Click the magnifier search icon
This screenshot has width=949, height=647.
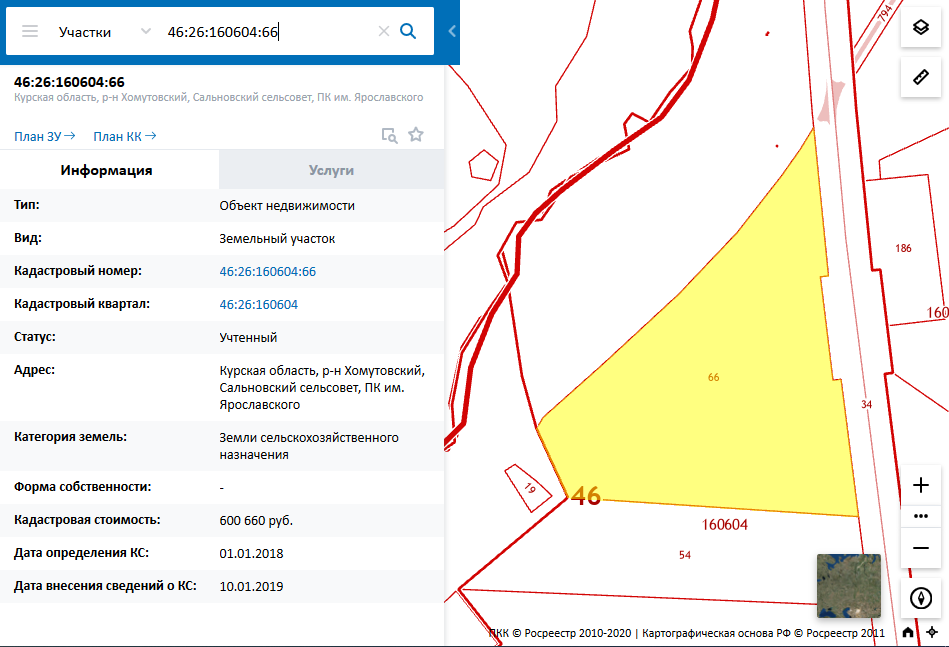coord(408,31)
